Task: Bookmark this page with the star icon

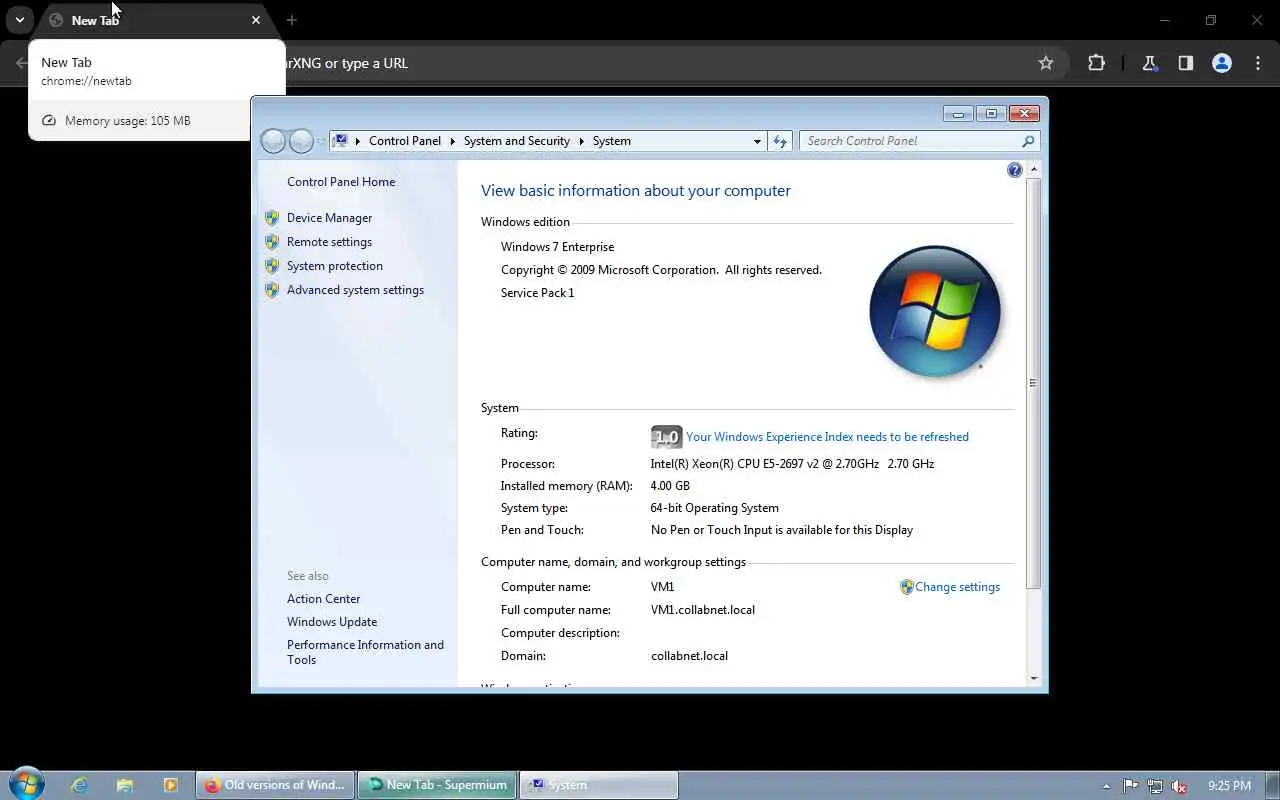Action: (x=1046, y=63)
